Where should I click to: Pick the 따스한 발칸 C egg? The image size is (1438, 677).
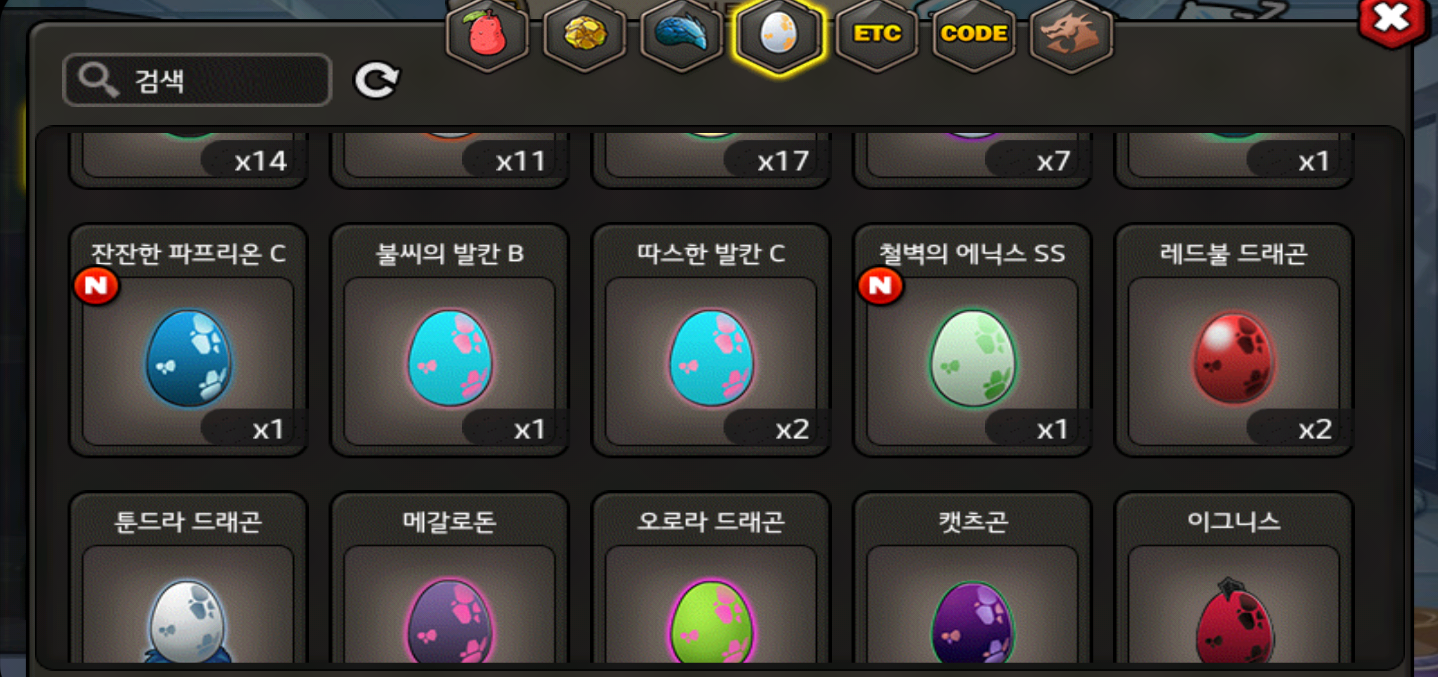point(711,340)
